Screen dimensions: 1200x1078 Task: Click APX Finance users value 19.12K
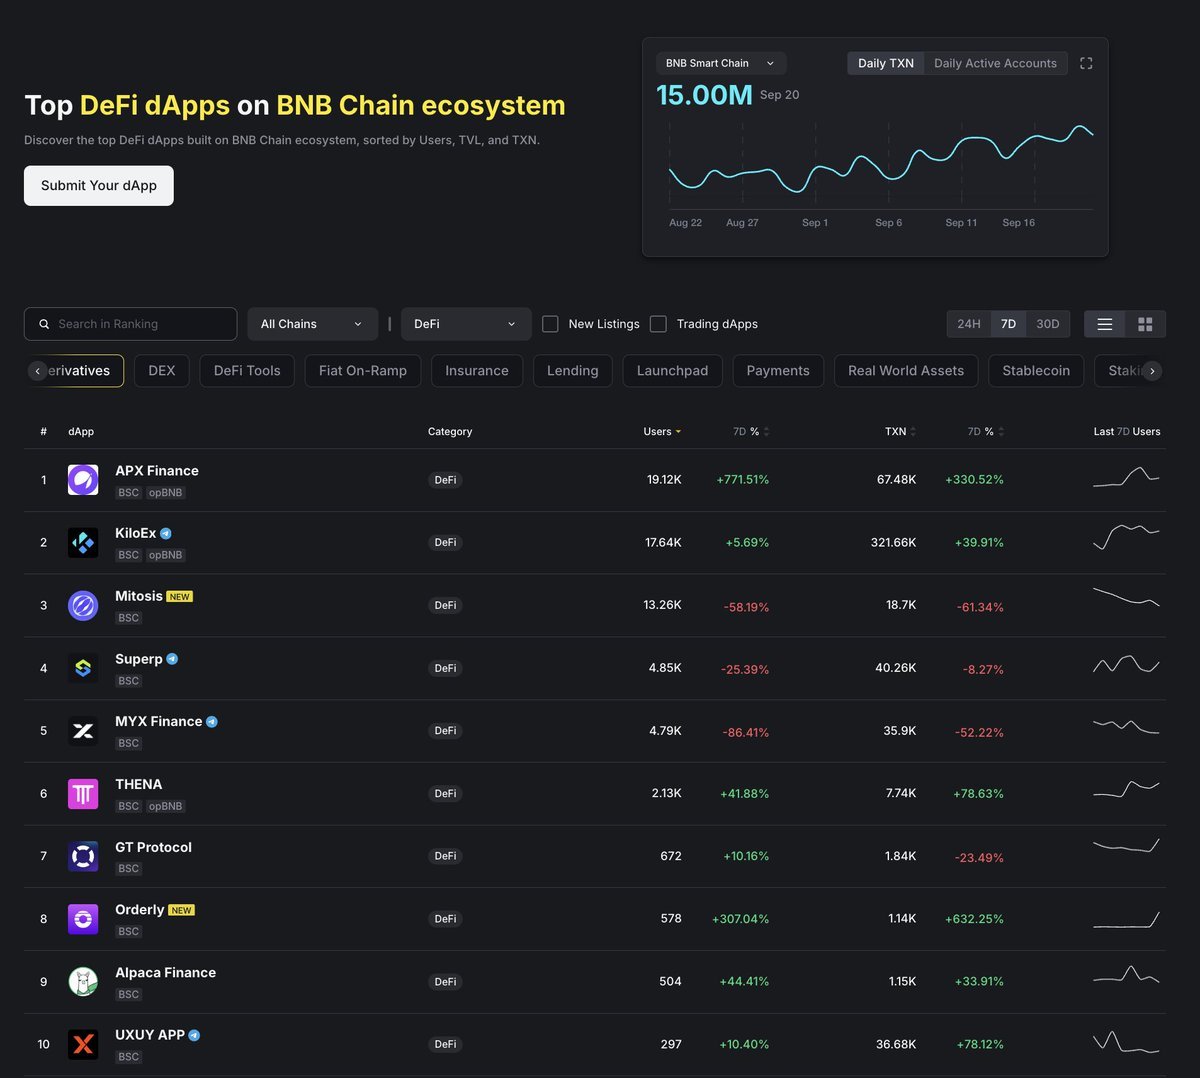pyautogui.click(x=664, y=480)
